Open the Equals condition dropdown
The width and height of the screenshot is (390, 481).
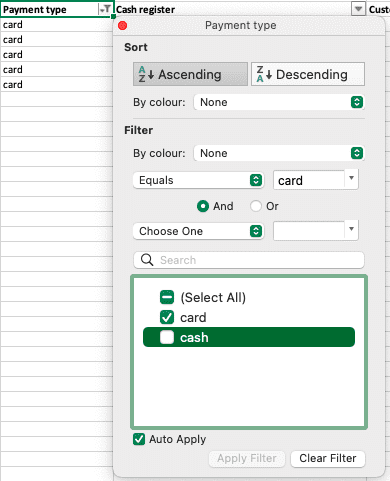199,180
